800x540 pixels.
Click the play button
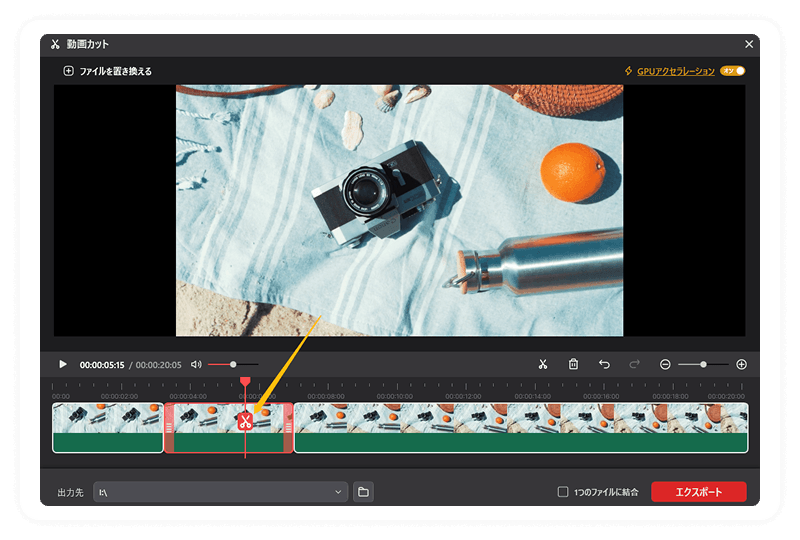[x=63, y=364]
